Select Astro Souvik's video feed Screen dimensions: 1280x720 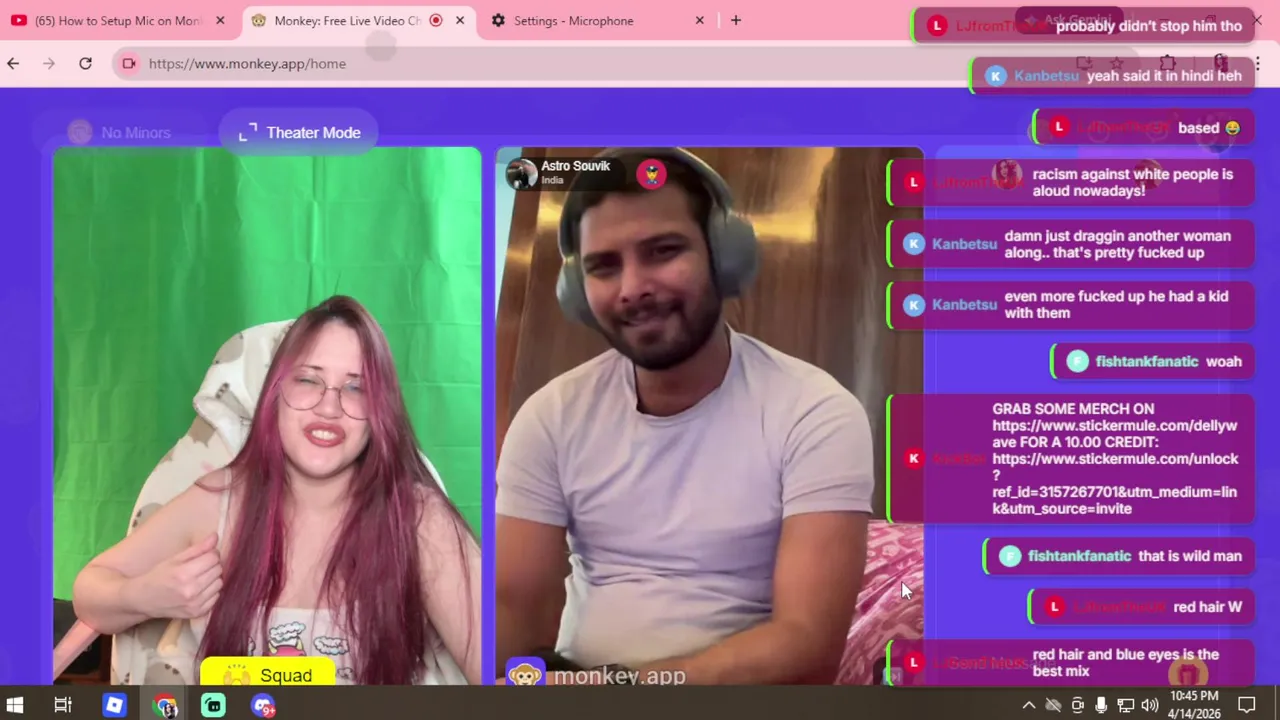(x=709, y=416)
